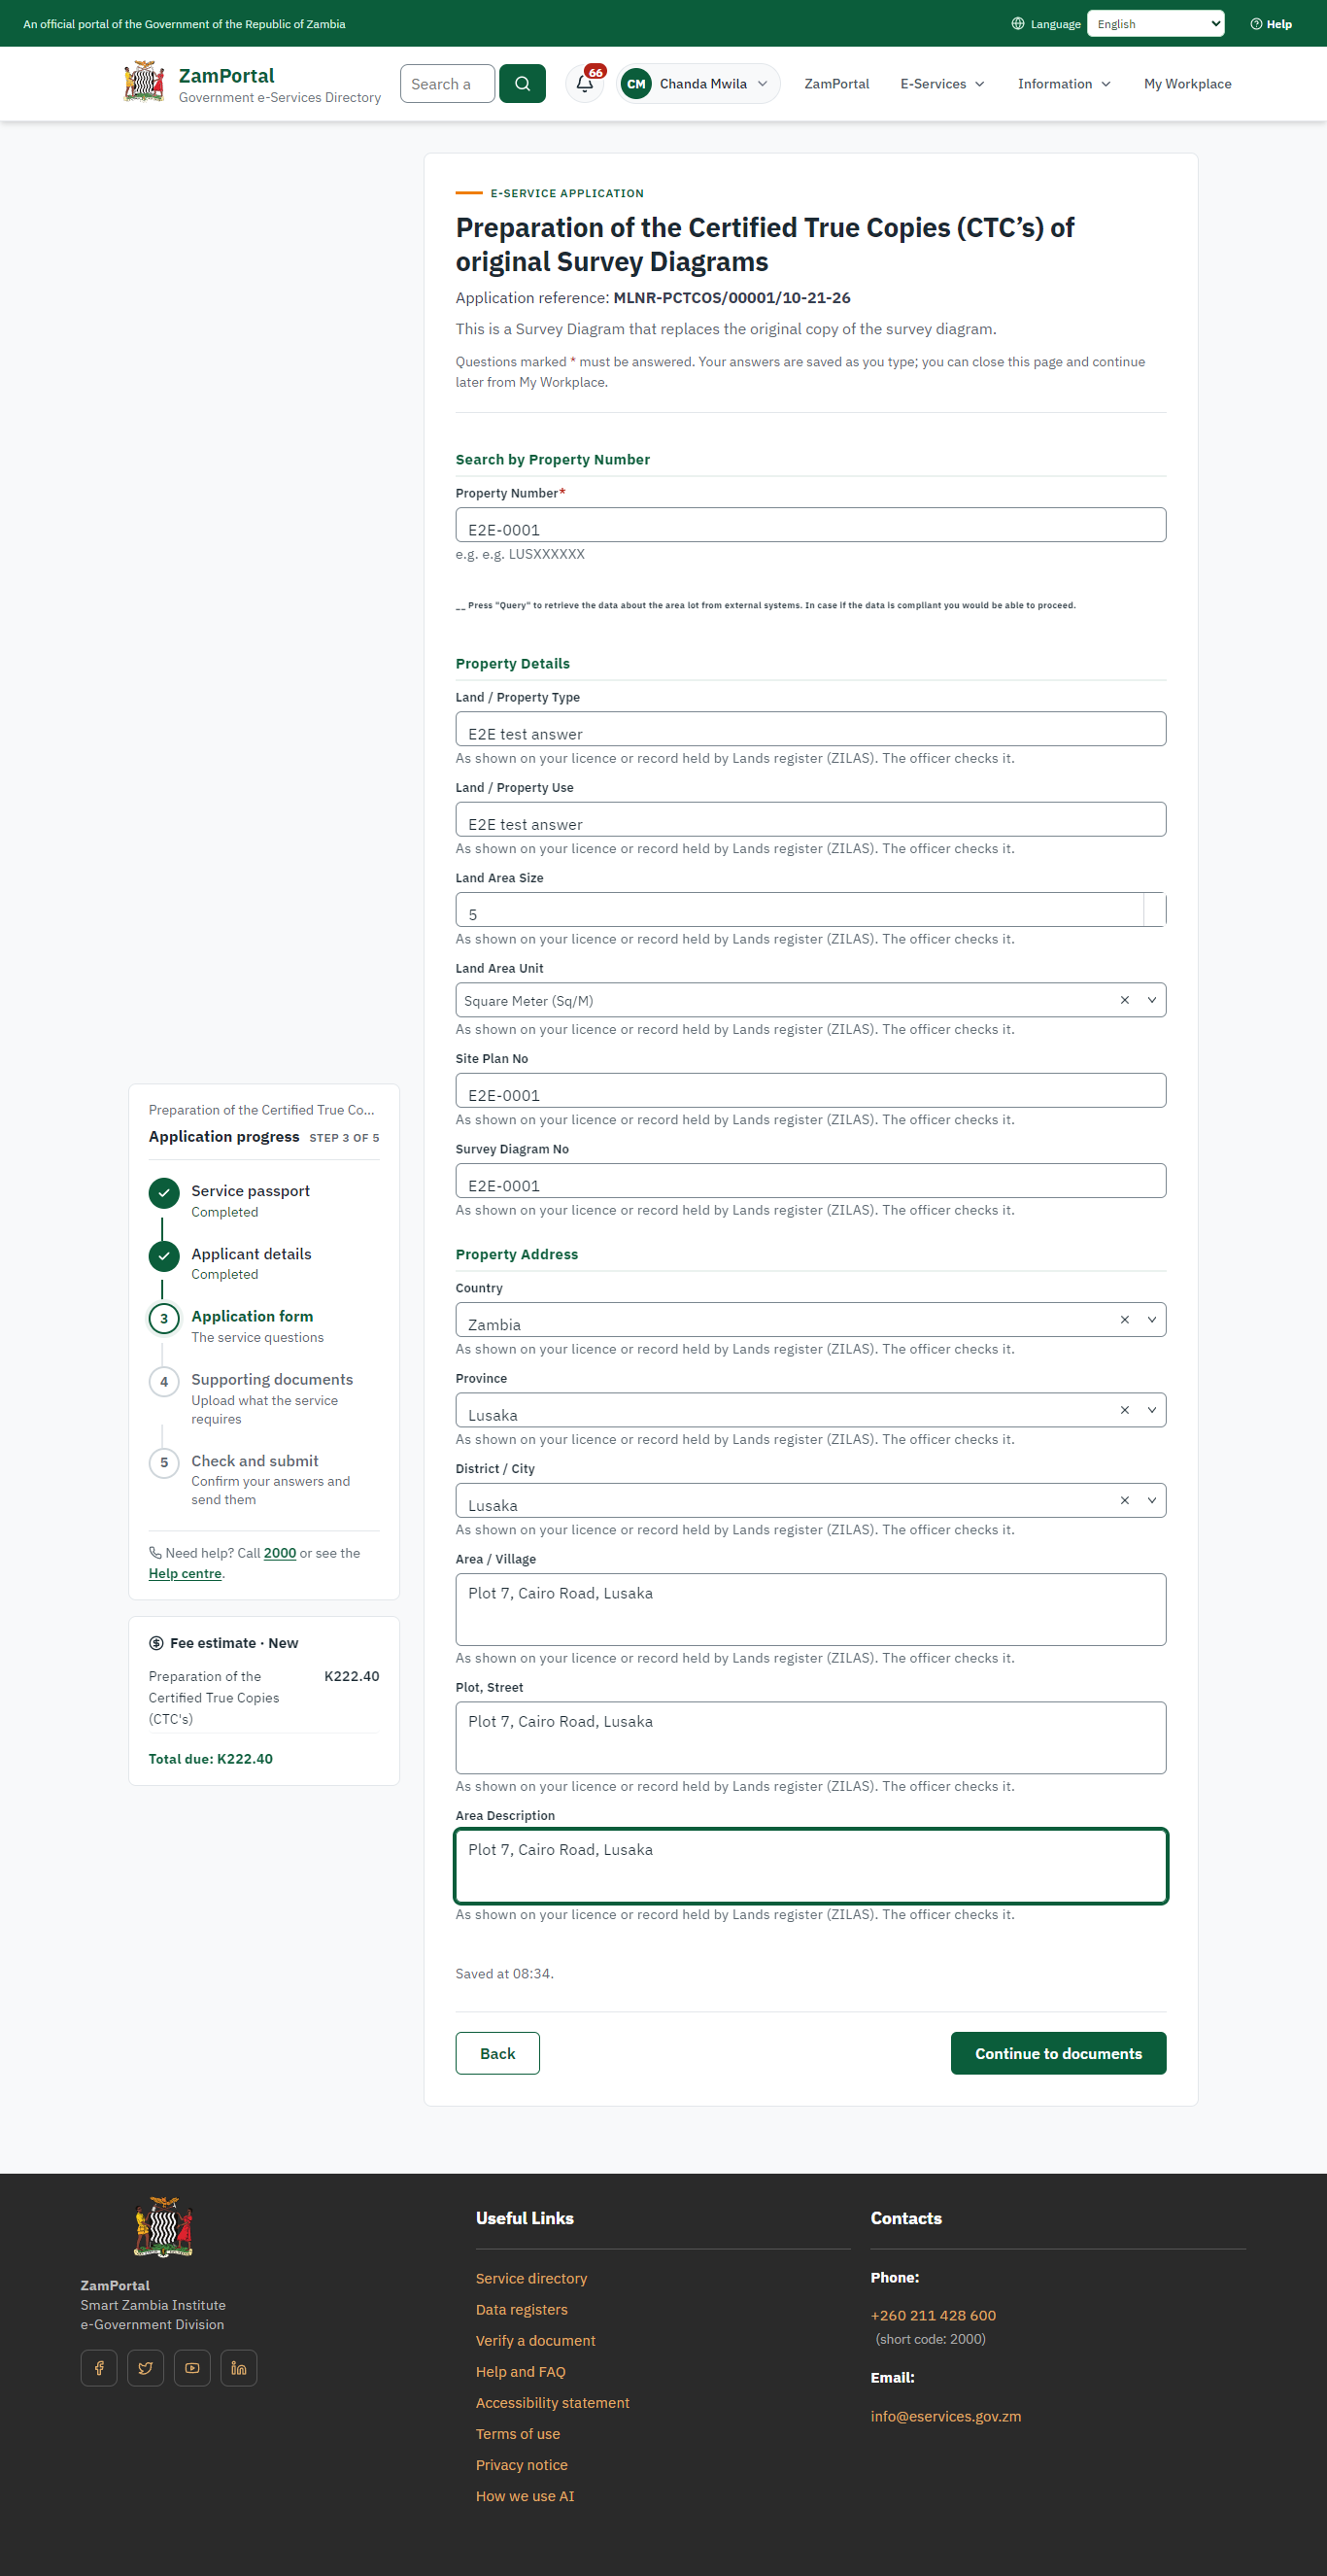Viewport: 1327px width, 2576px height.
Task: Clear the District / City selection
Action: coord(1125,1500)
